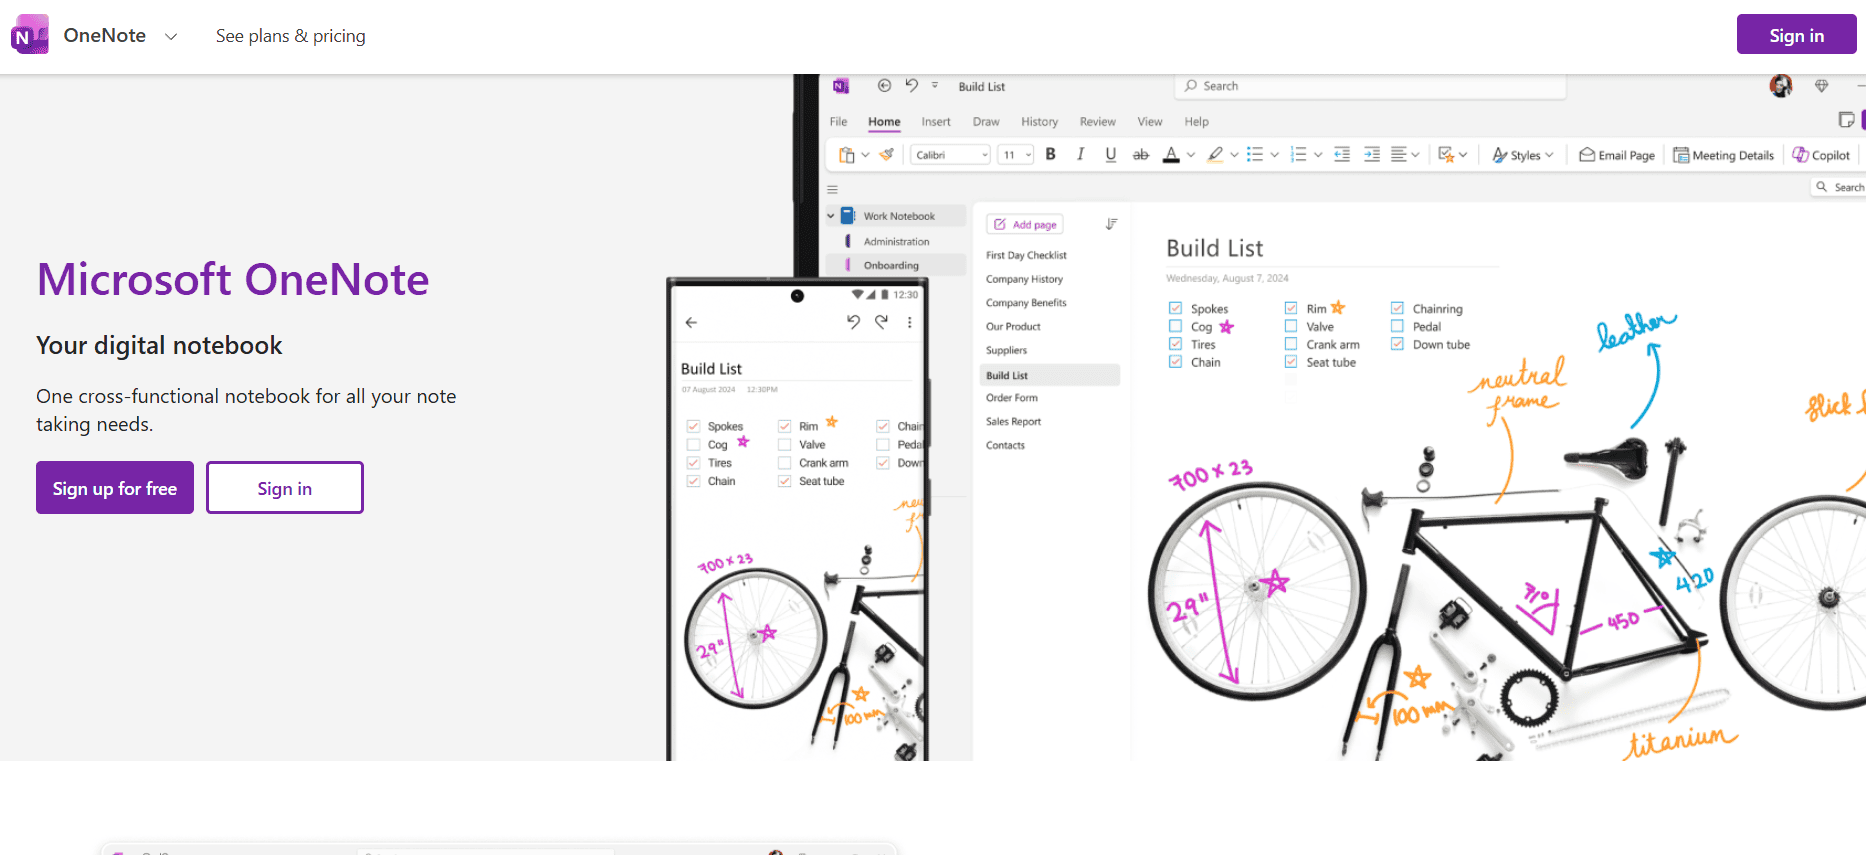Apply Strikethrough formatting
Screen dimensions: 1866x855
[x=1140, y=154]
